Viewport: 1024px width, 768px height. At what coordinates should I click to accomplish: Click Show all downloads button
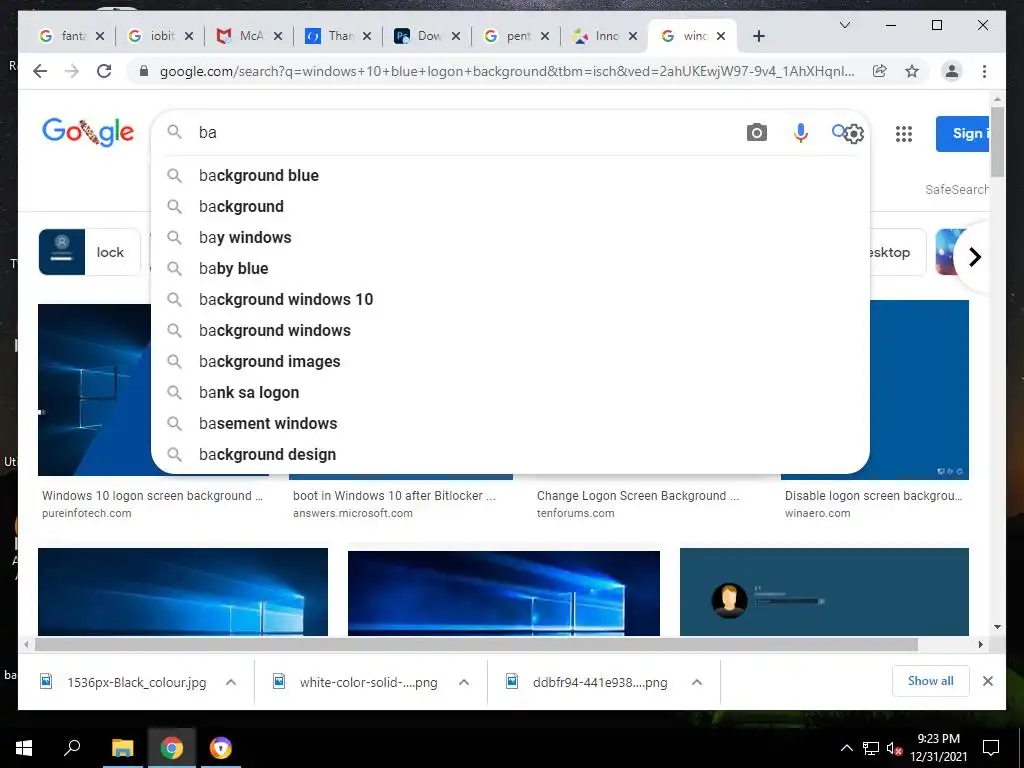click(930, 681)
